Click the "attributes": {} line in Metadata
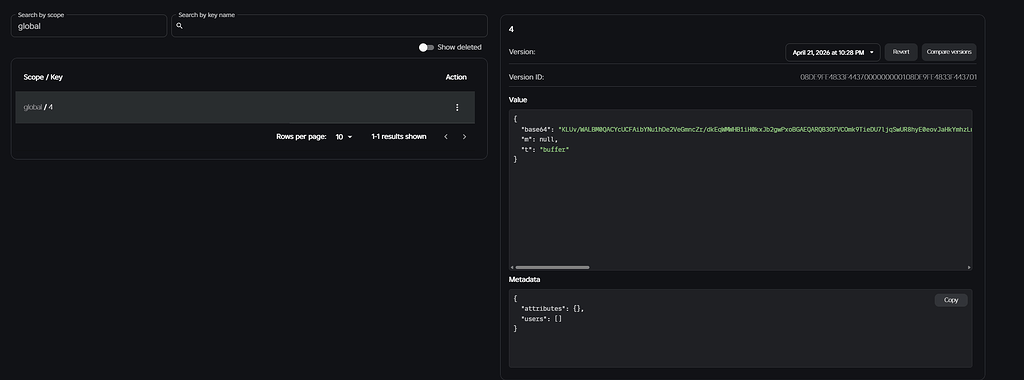The image size is (1024, 380). 552,308
